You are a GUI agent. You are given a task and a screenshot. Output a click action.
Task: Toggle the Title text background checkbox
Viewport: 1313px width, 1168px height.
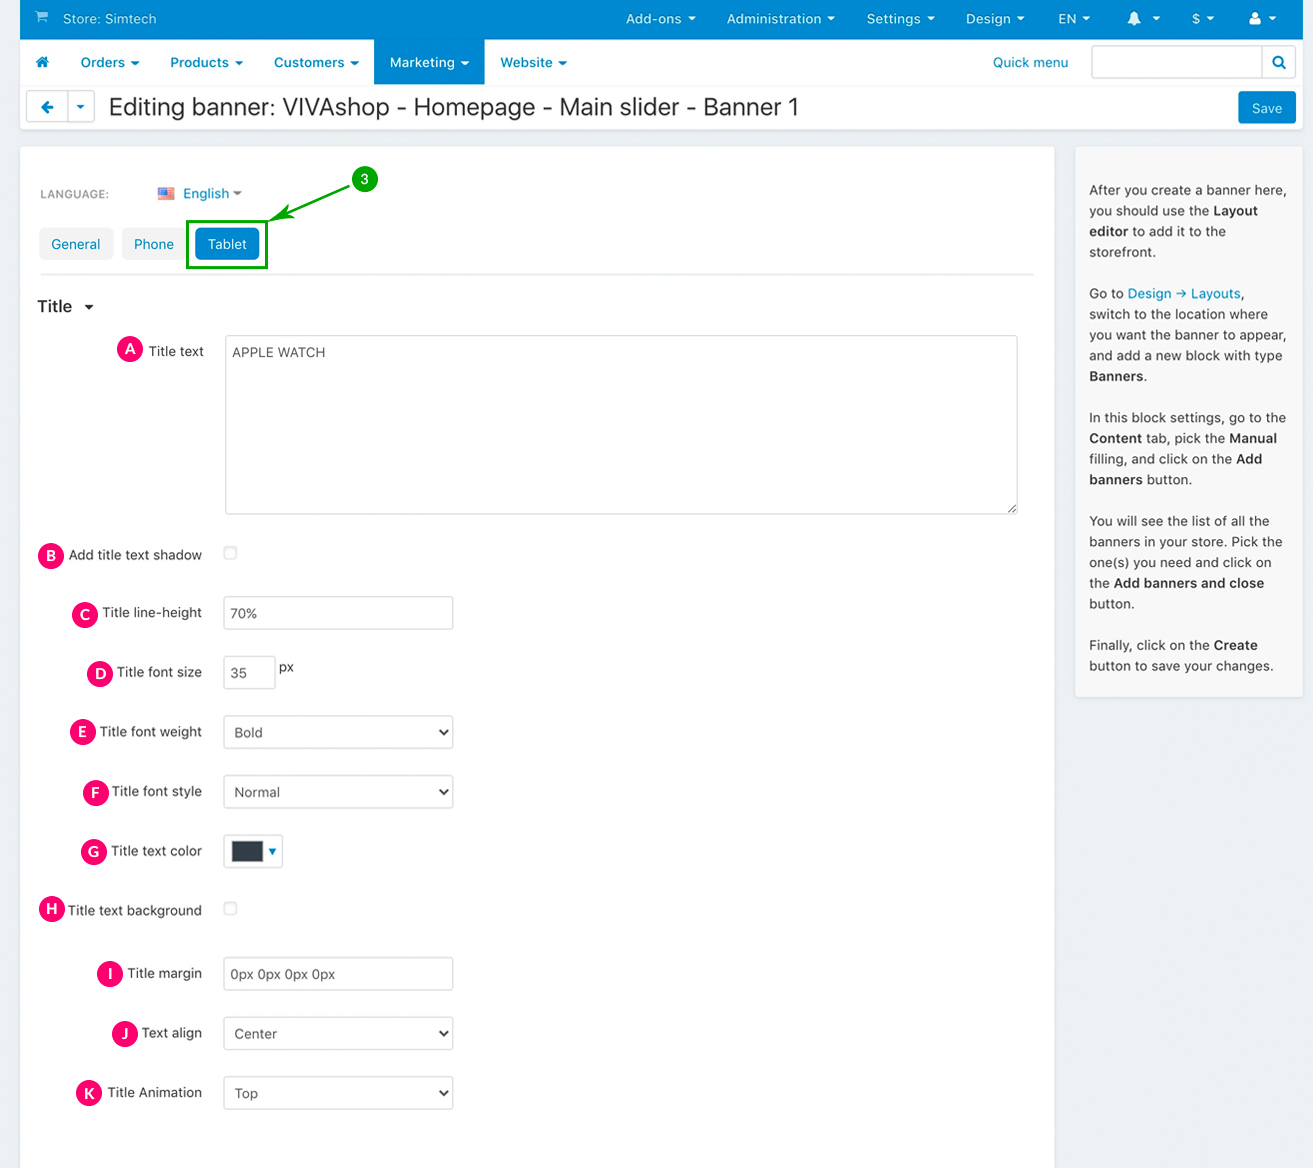230,909
